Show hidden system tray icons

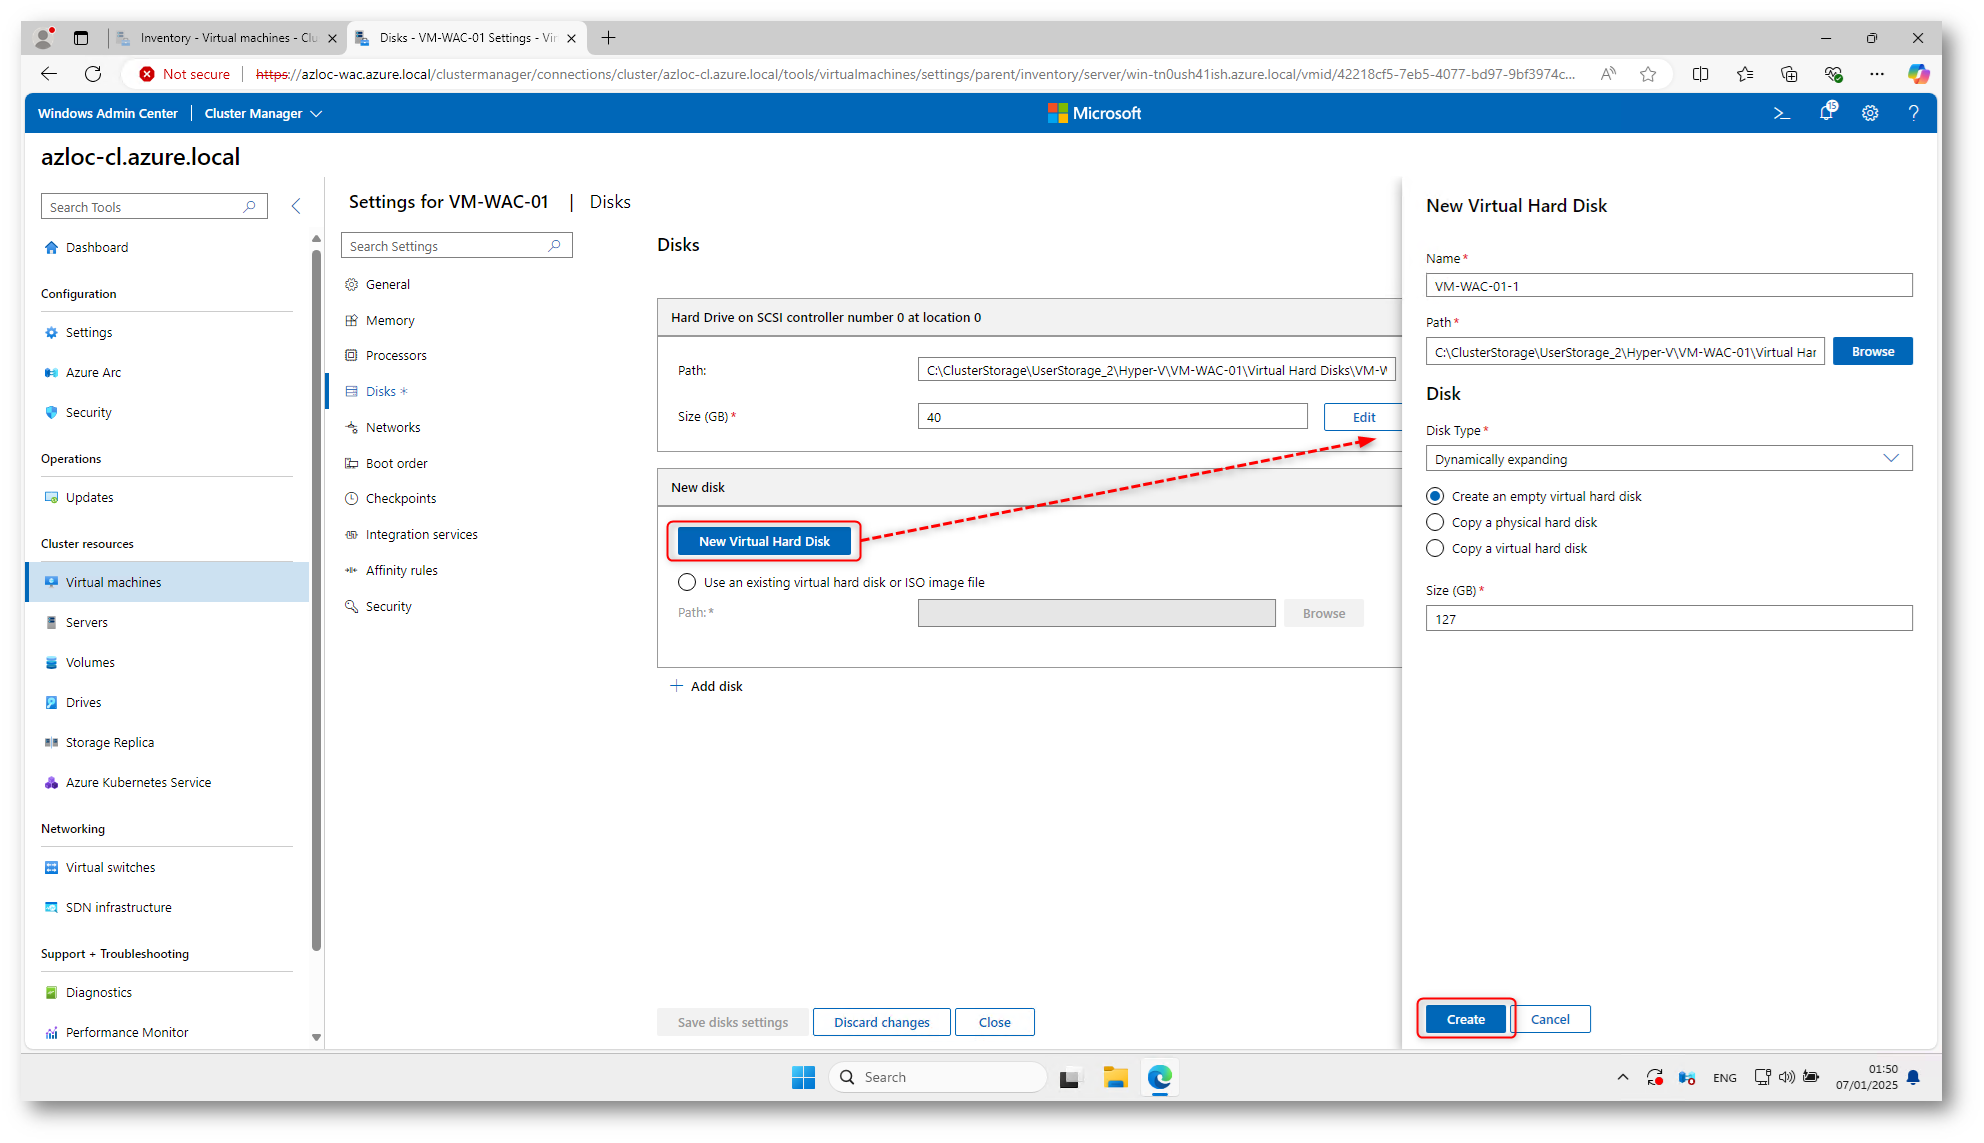point(1622,1077)
